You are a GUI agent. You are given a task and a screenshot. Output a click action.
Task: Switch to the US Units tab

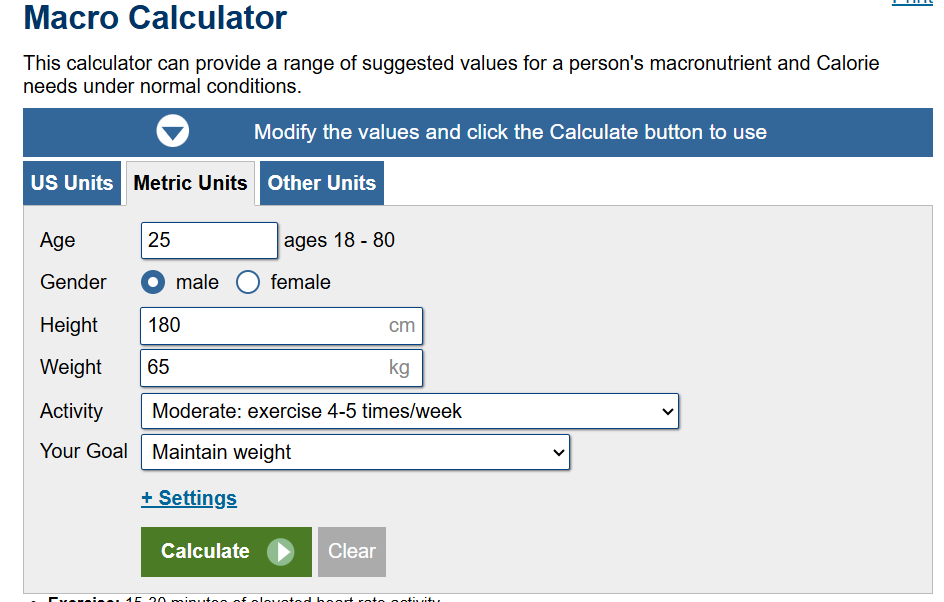(x=72, y=183)
